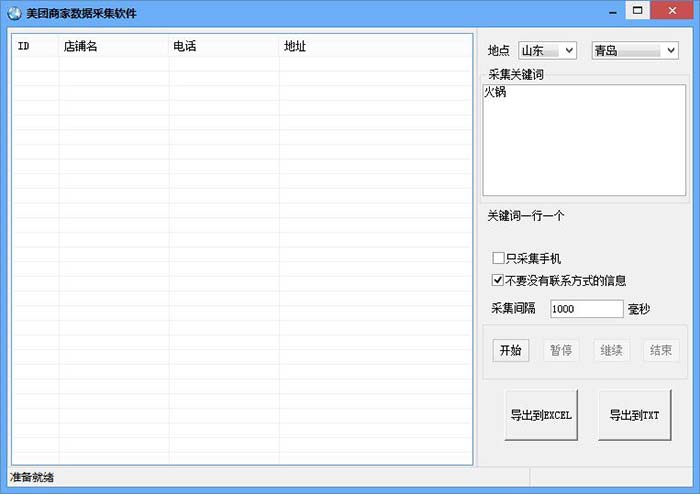
Task: Select the 火锅 keyword line
Action: pyautogui.click(x=495, y=92)
